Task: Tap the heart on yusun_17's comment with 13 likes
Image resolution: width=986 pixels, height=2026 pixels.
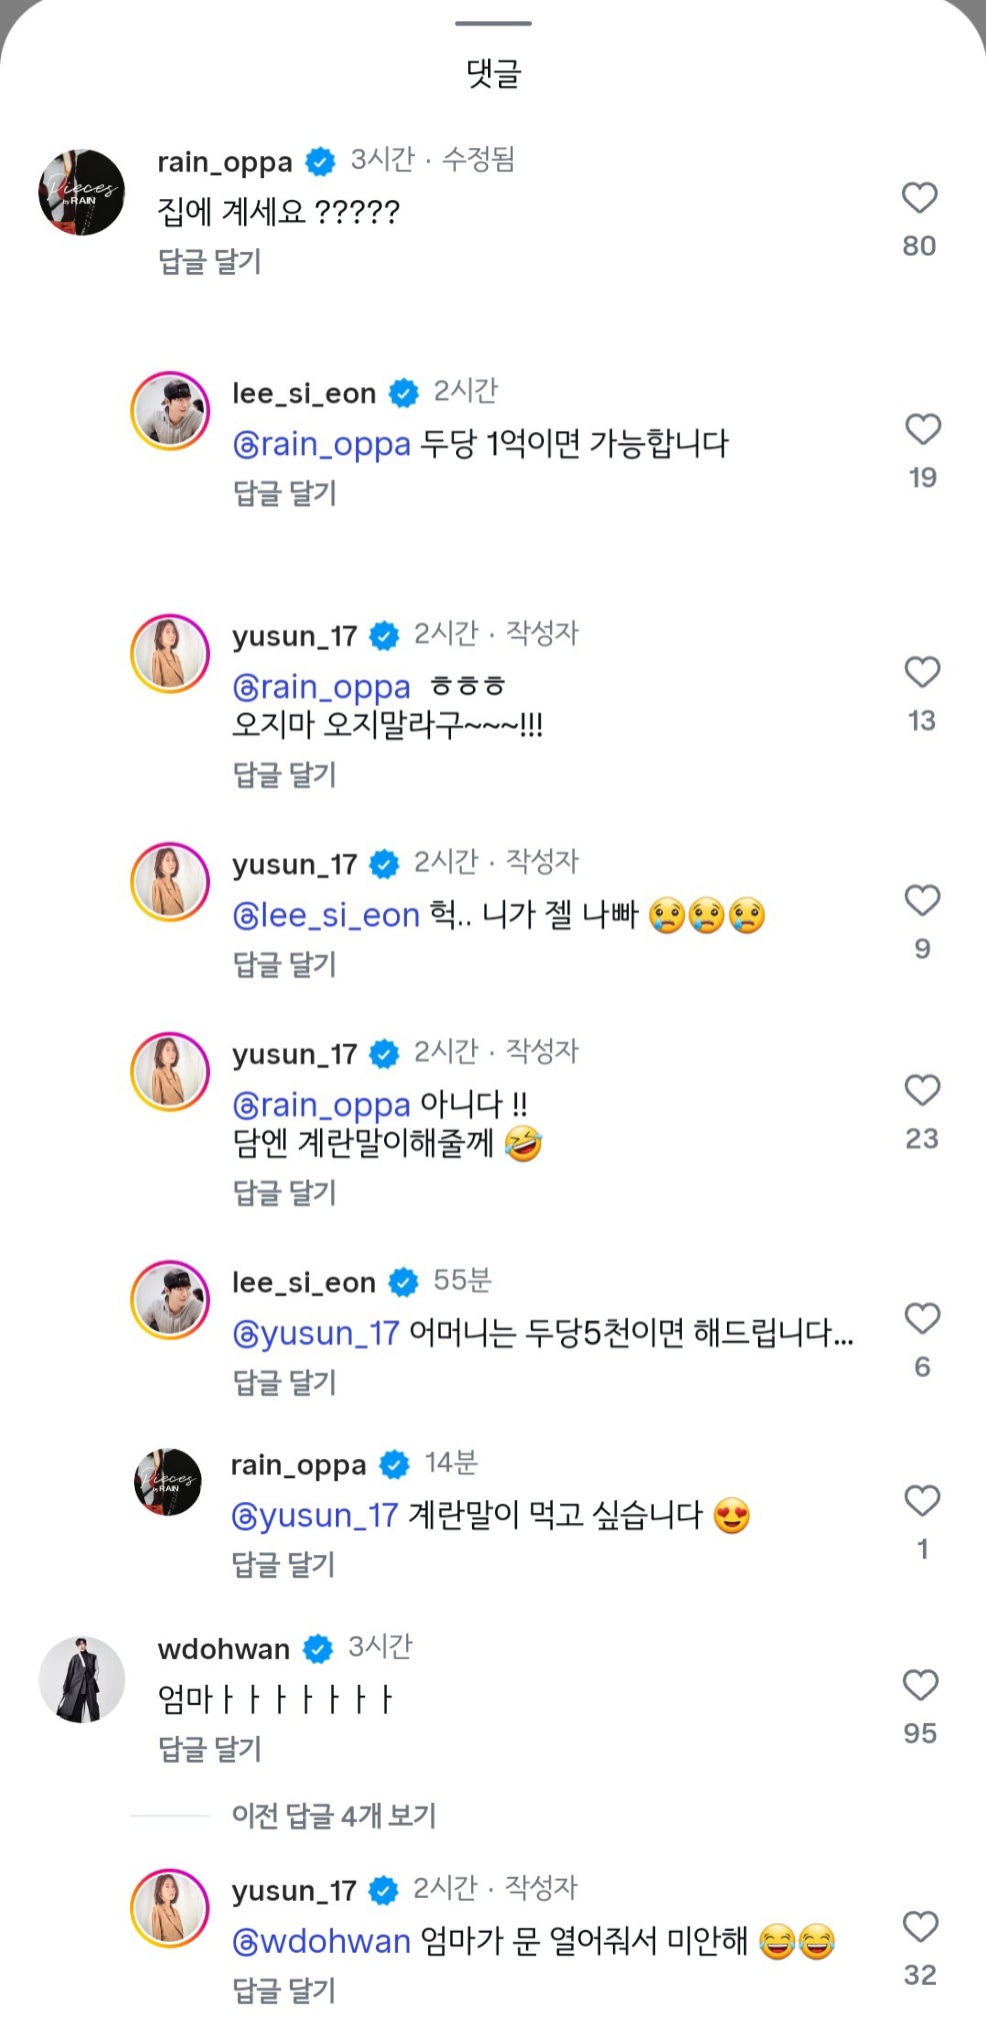Action: click(922, 672)
